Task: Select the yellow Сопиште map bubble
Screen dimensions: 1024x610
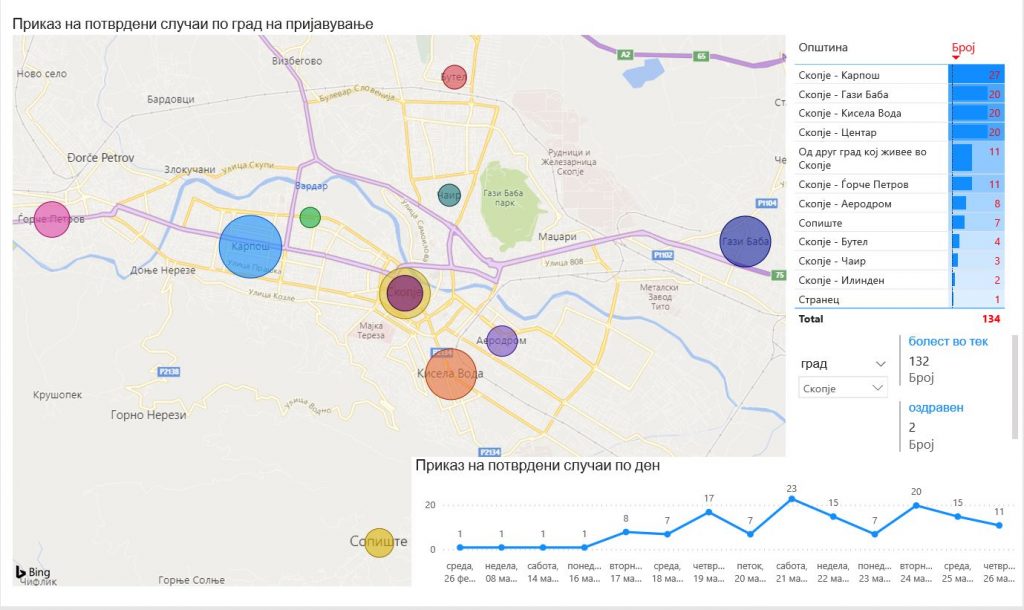Action: tap(379, 542)
